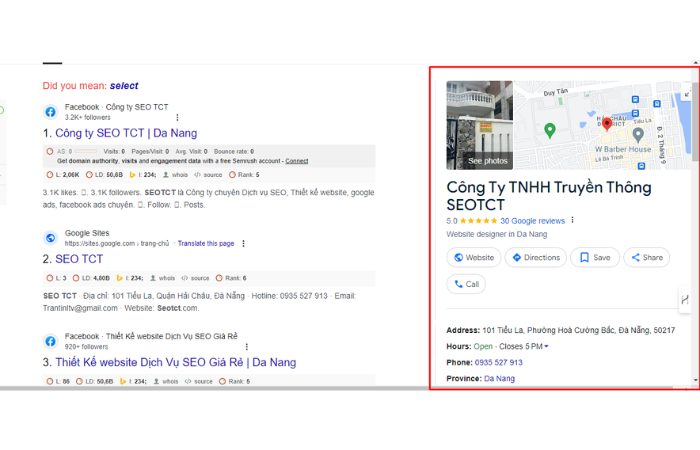
Task: Click the source code icon in result 1
Action: (197, 175)
